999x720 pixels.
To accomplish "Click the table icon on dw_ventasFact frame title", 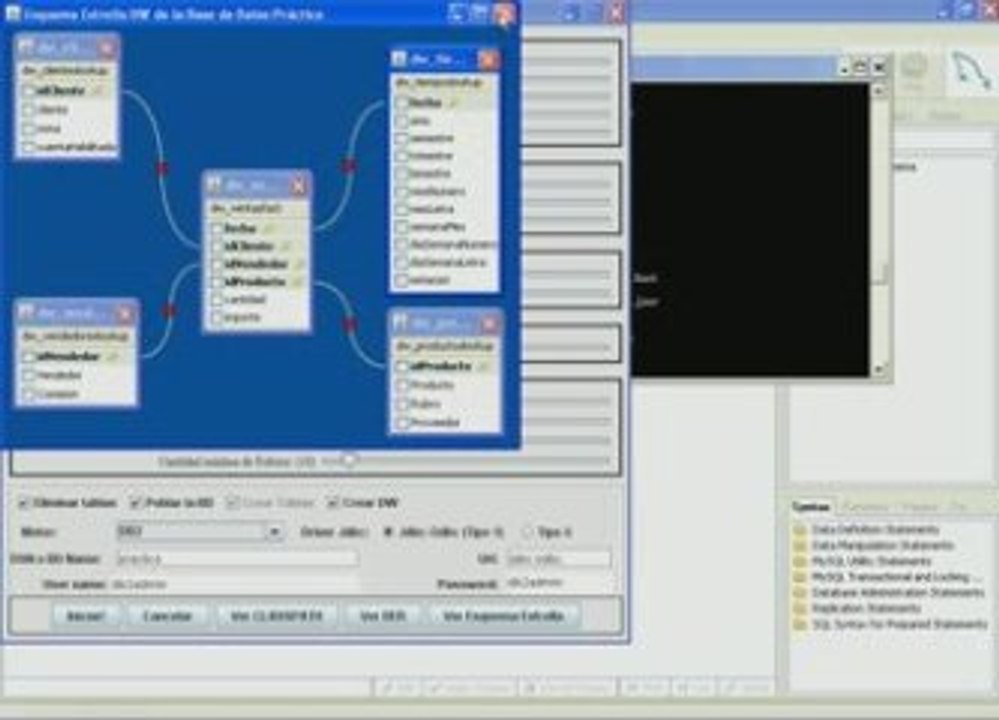I will [214, 185].
